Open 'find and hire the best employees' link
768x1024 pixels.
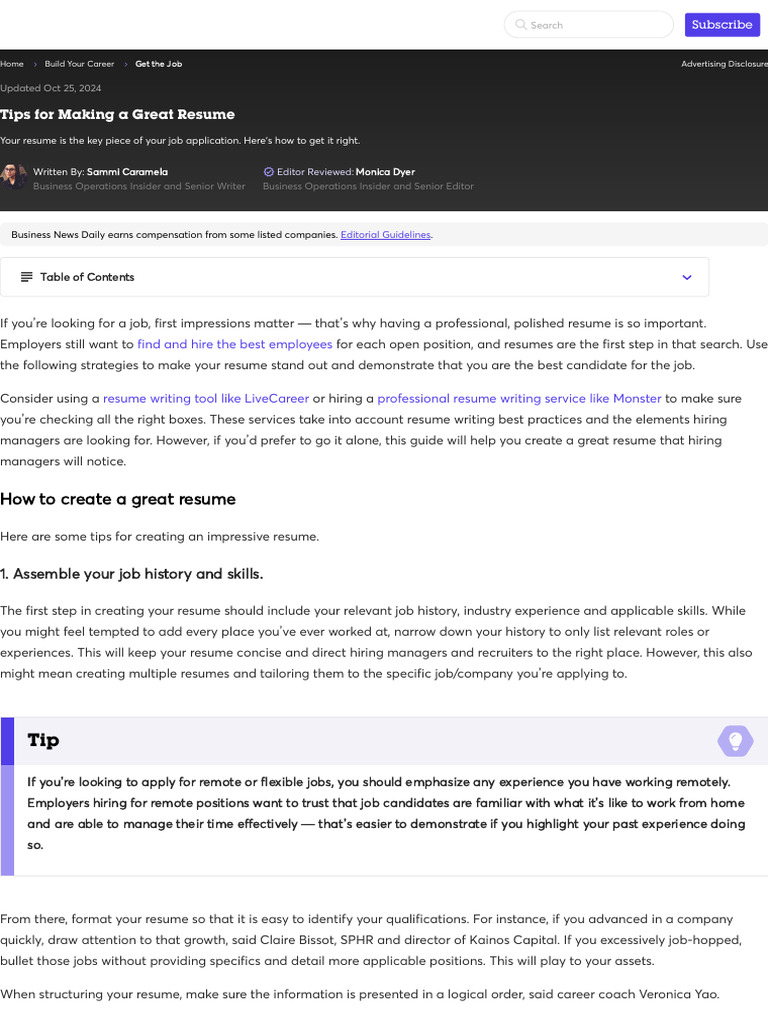[234, 344]
